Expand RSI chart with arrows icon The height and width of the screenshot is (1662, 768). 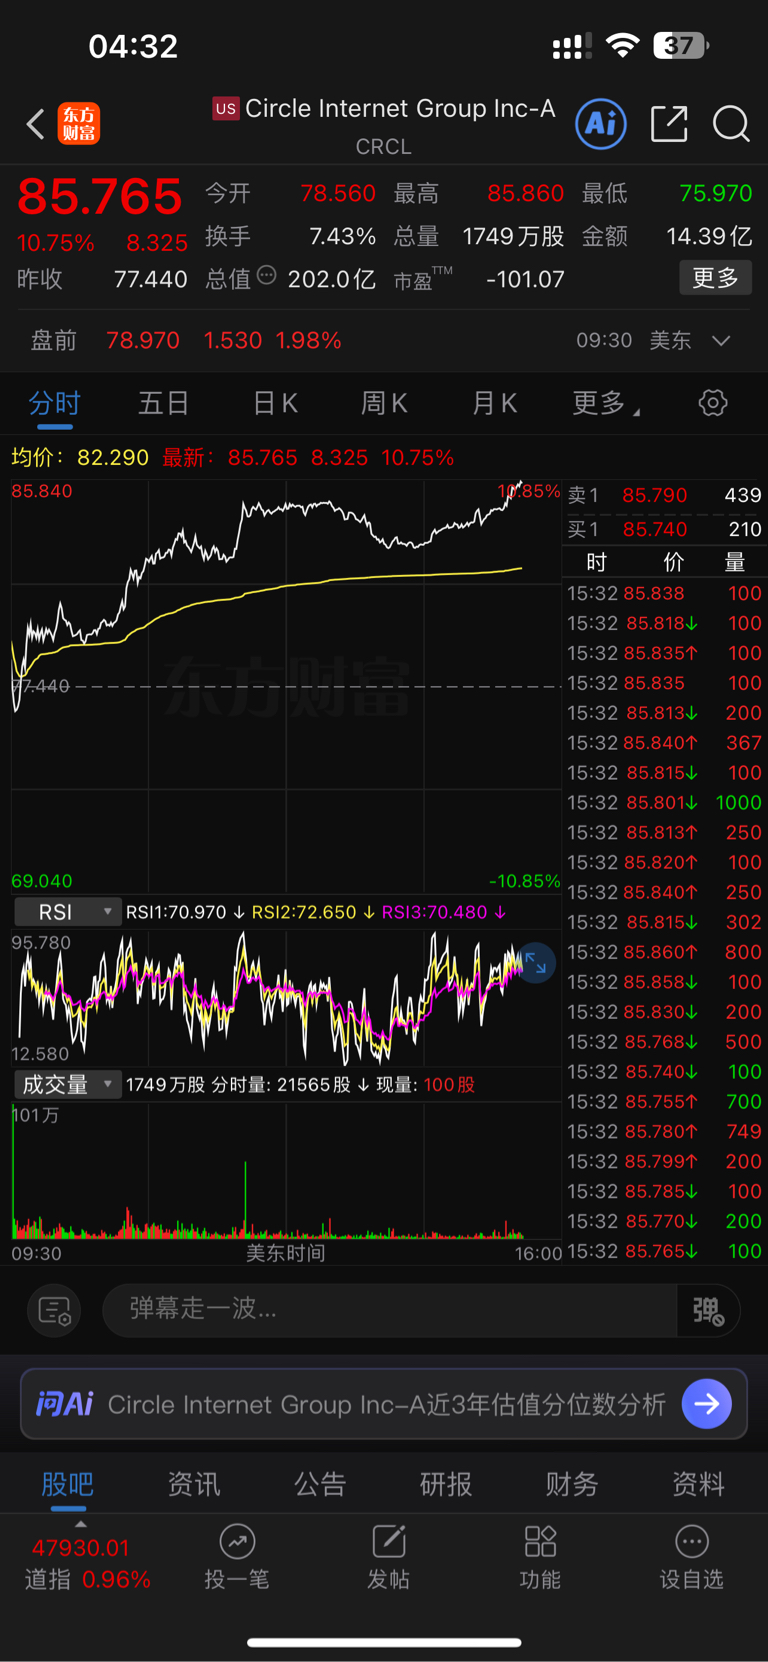coord(535,963)
